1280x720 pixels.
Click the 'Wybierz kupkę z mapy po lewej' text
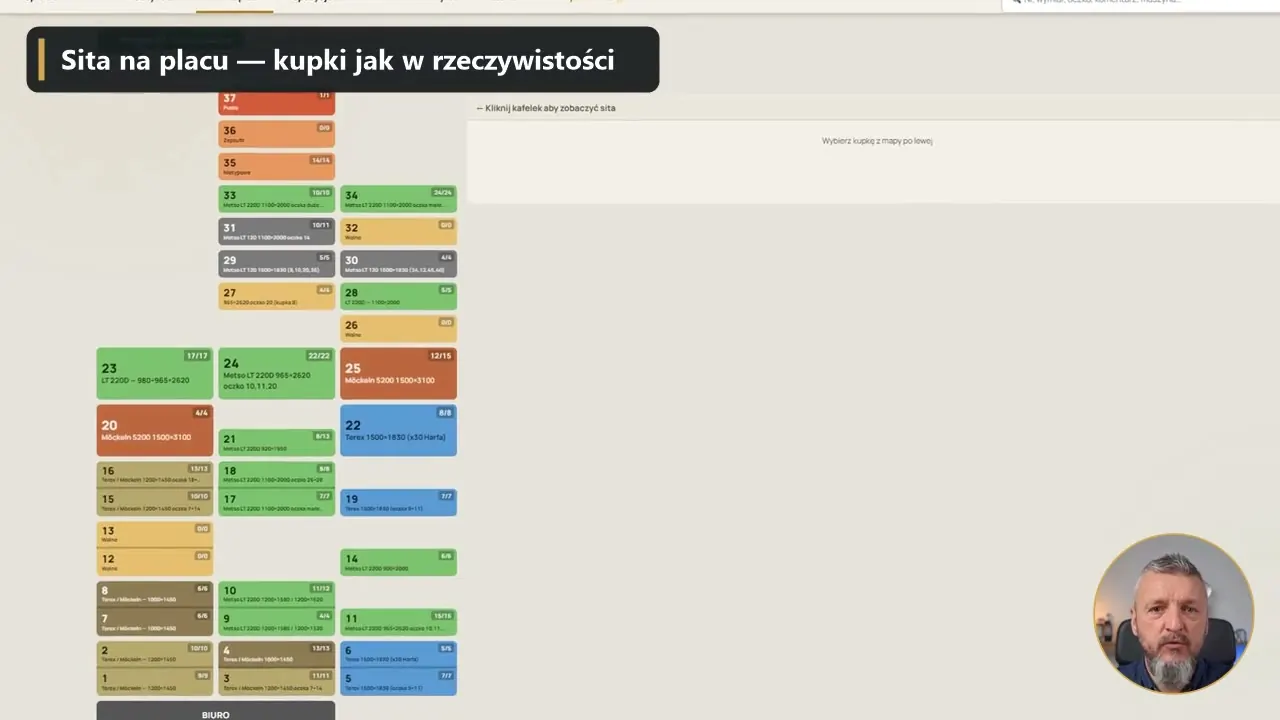click(877, 141)
